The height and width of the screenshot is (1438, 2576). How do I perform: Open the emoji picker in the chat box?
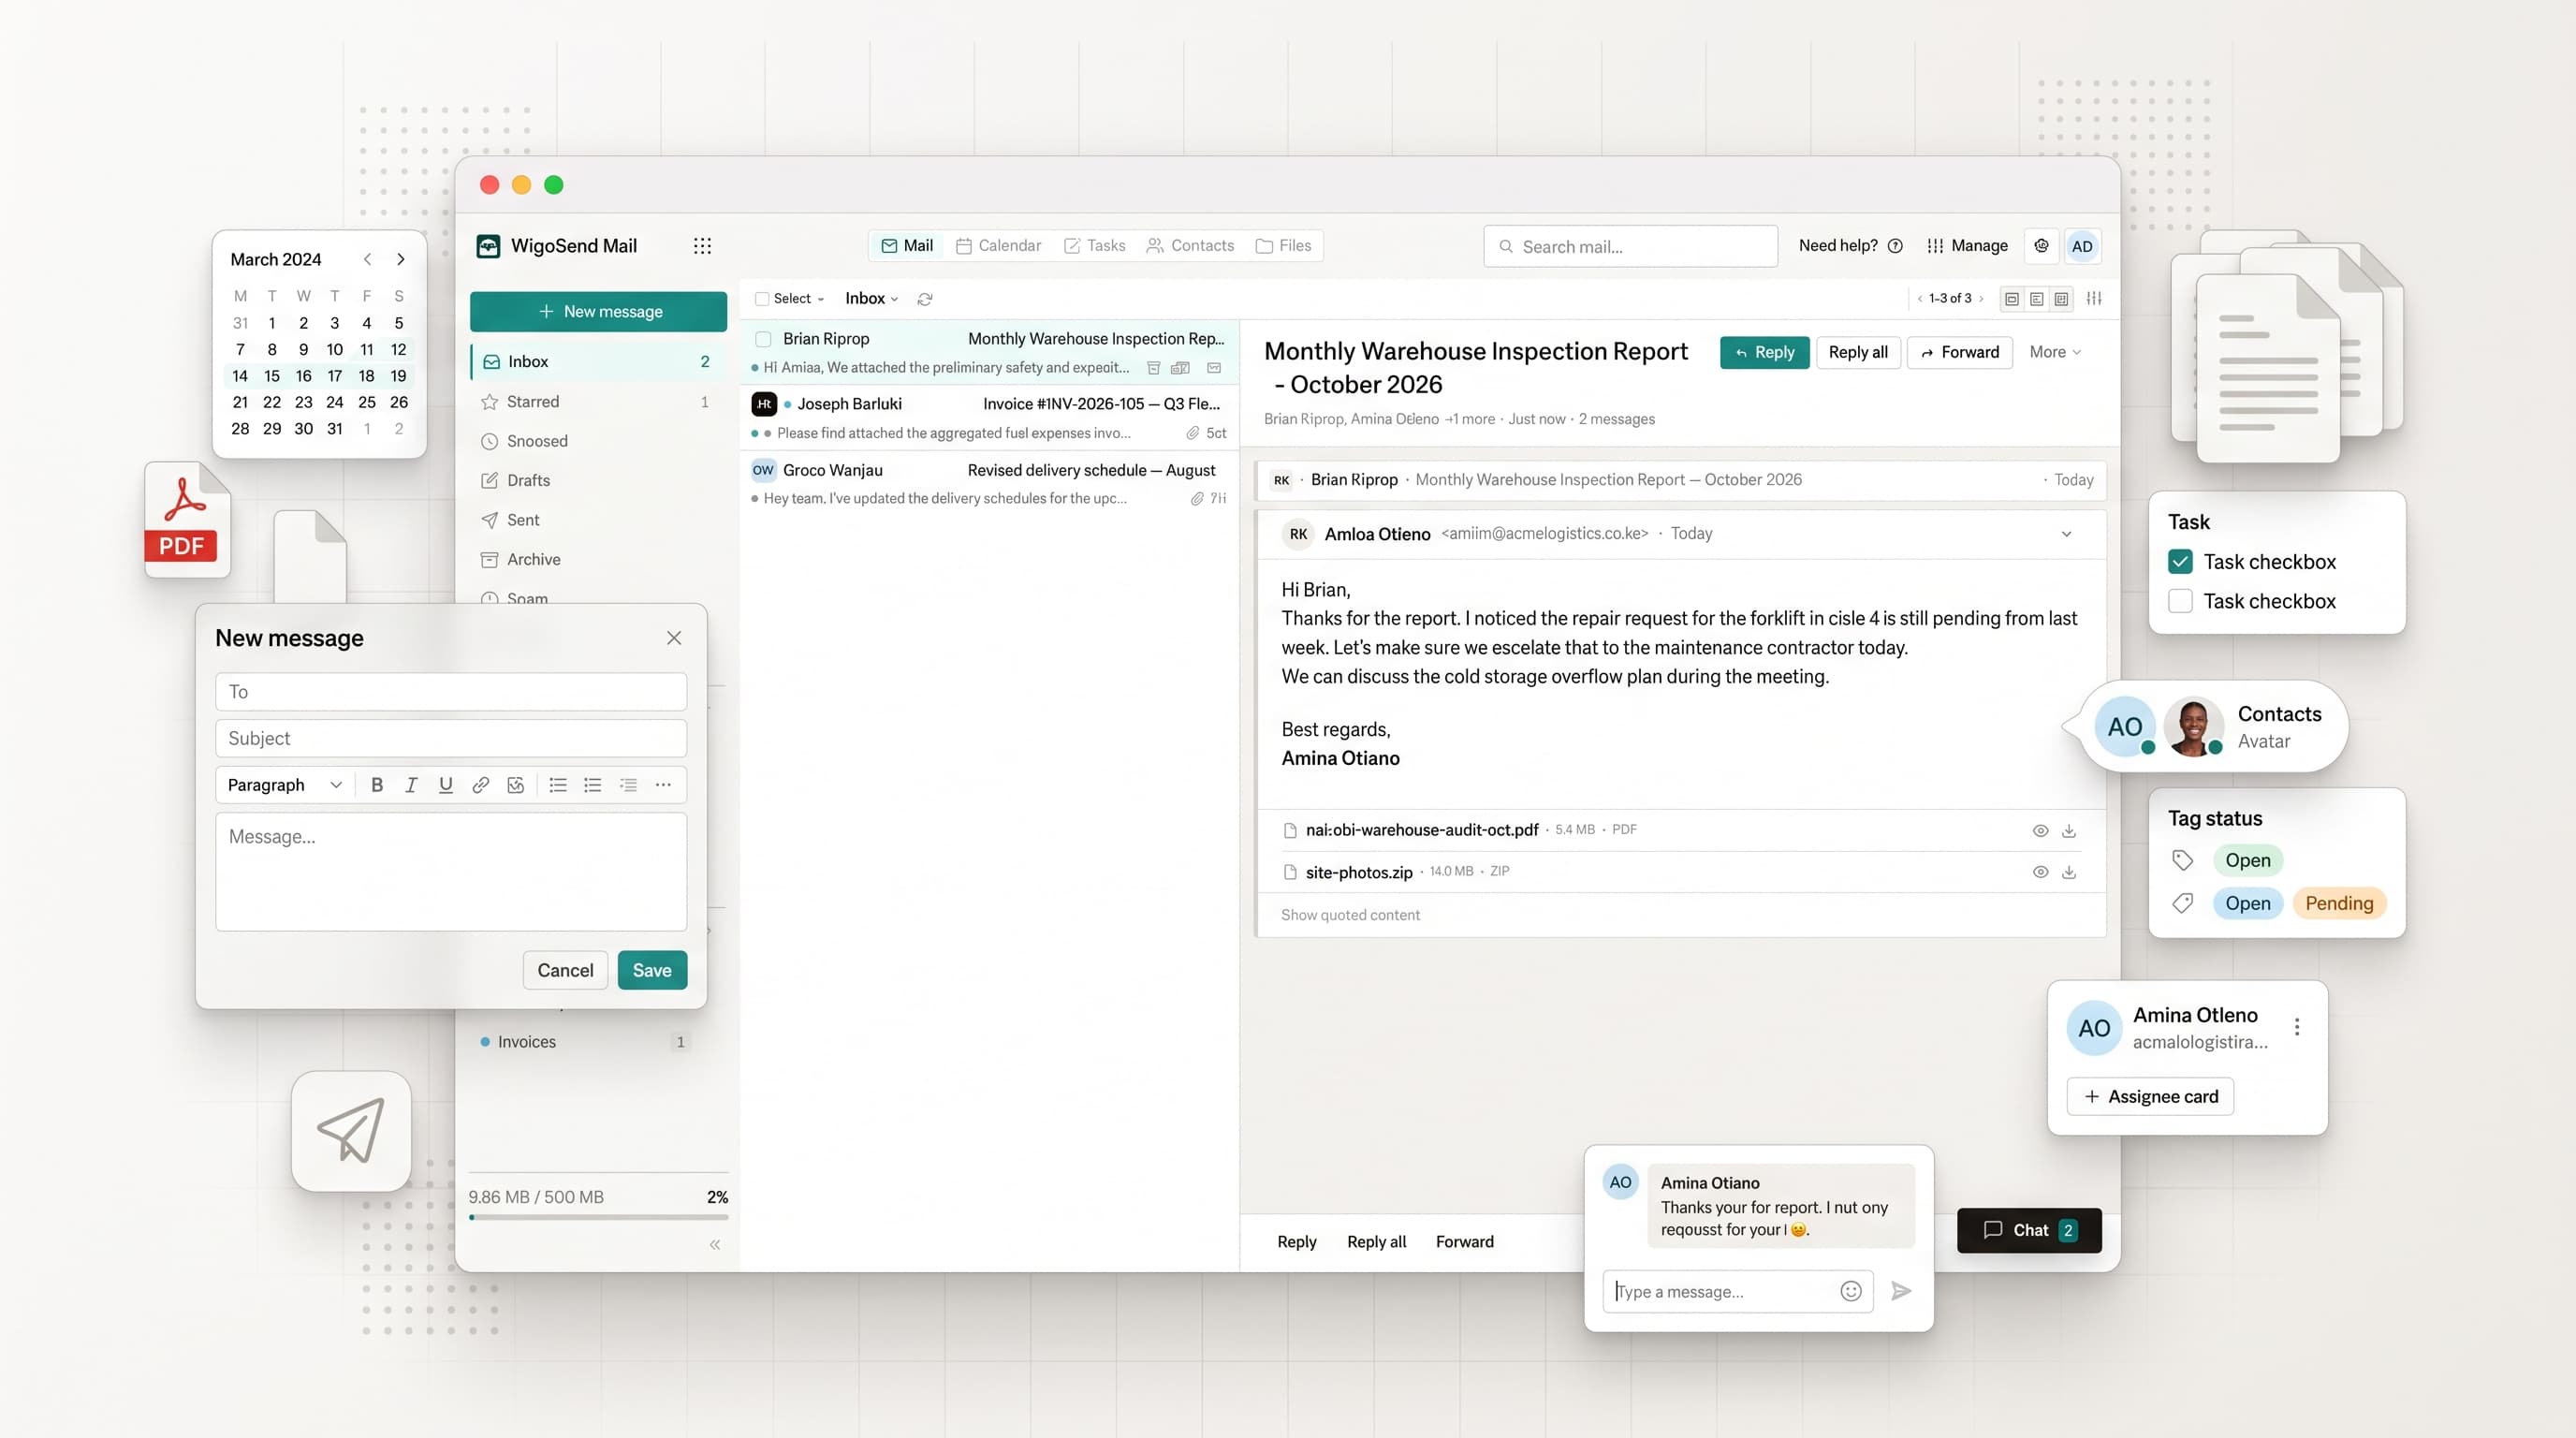coord(1851,1291)
